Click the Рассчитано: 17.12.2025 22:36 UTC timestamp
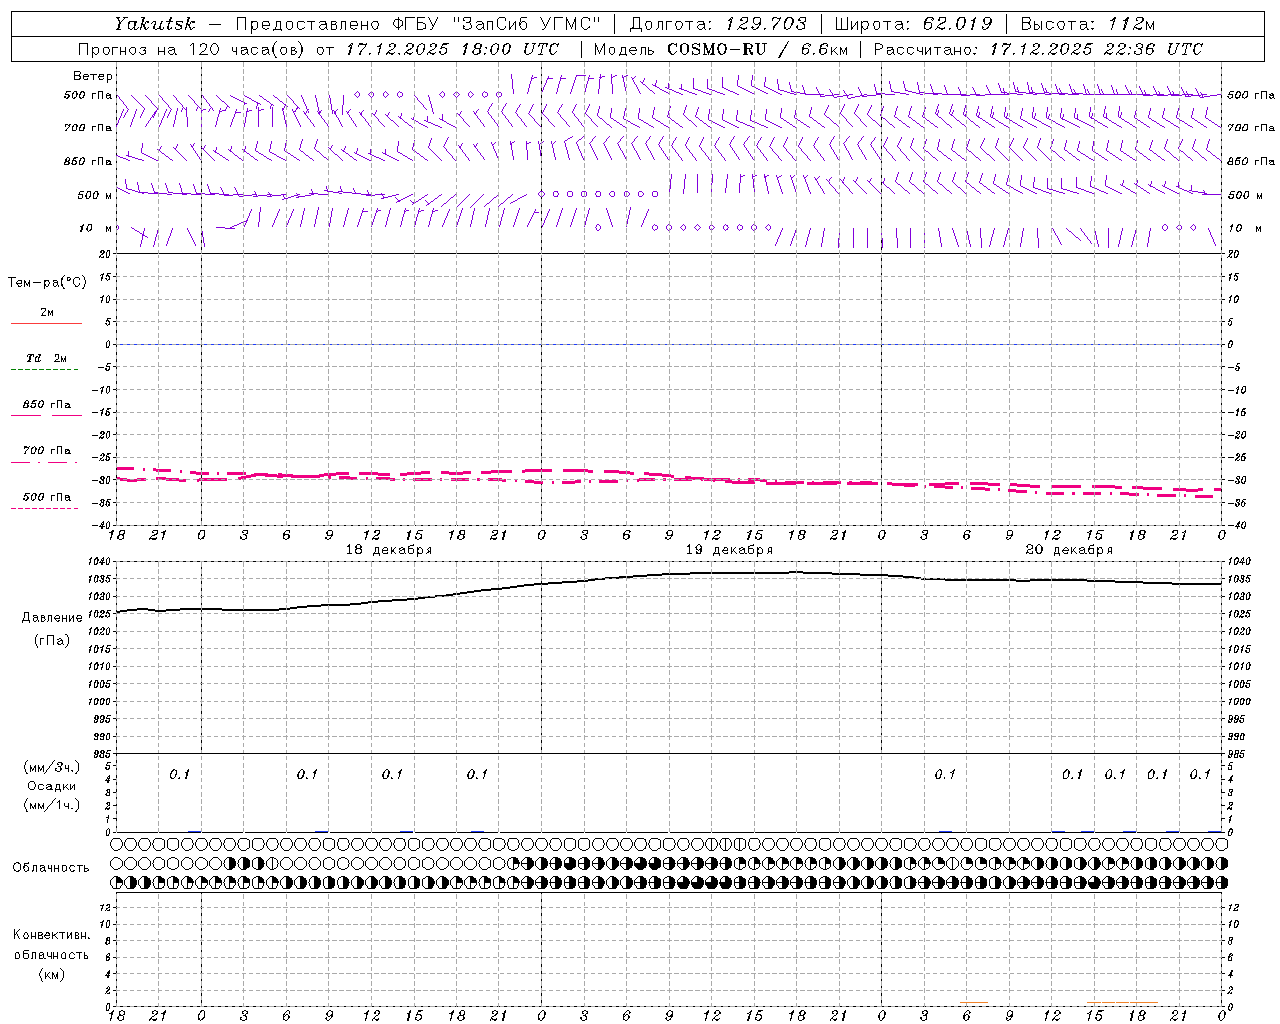This screenshot has height=1024, width=1280. click(1038, 49)
